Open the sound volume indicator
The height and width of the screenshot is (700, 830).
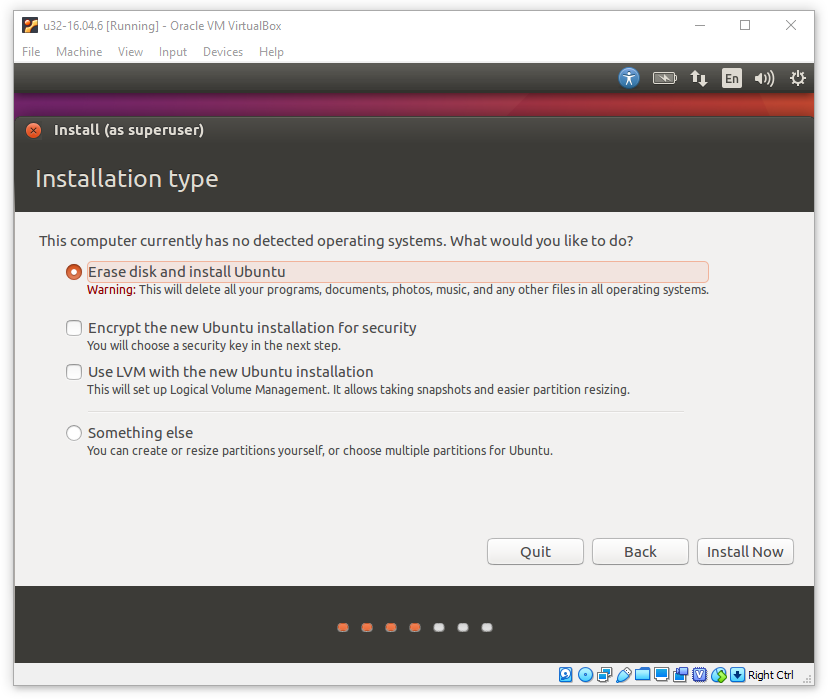[765, 78]
